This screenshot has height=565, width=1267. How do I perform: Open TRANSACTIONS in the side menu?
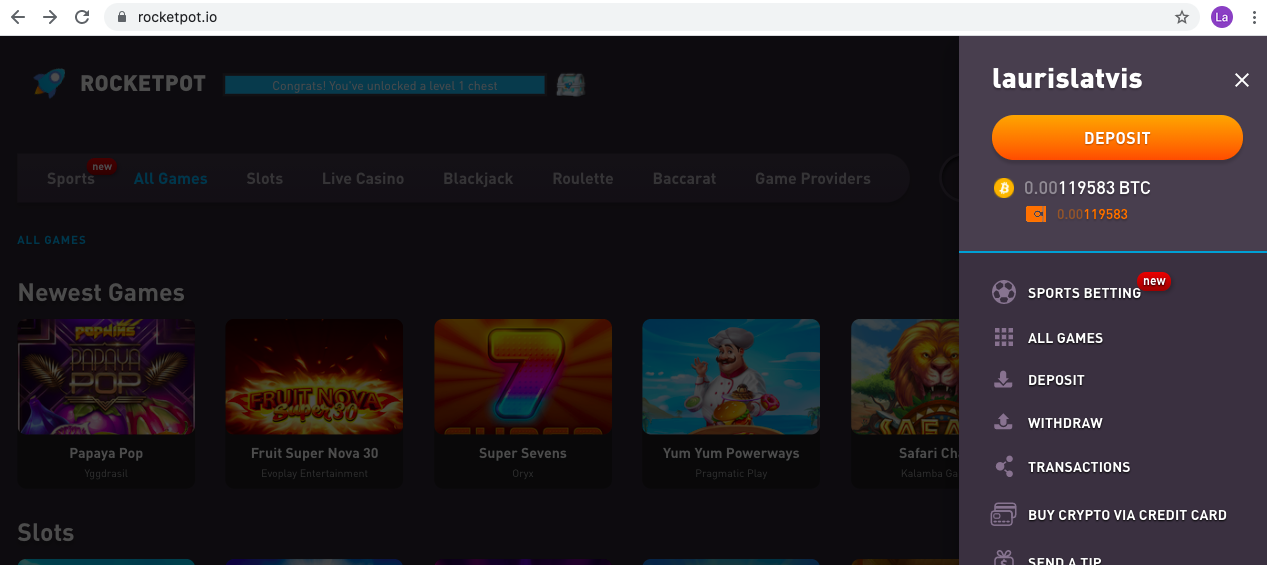(x=1079, y=467)
